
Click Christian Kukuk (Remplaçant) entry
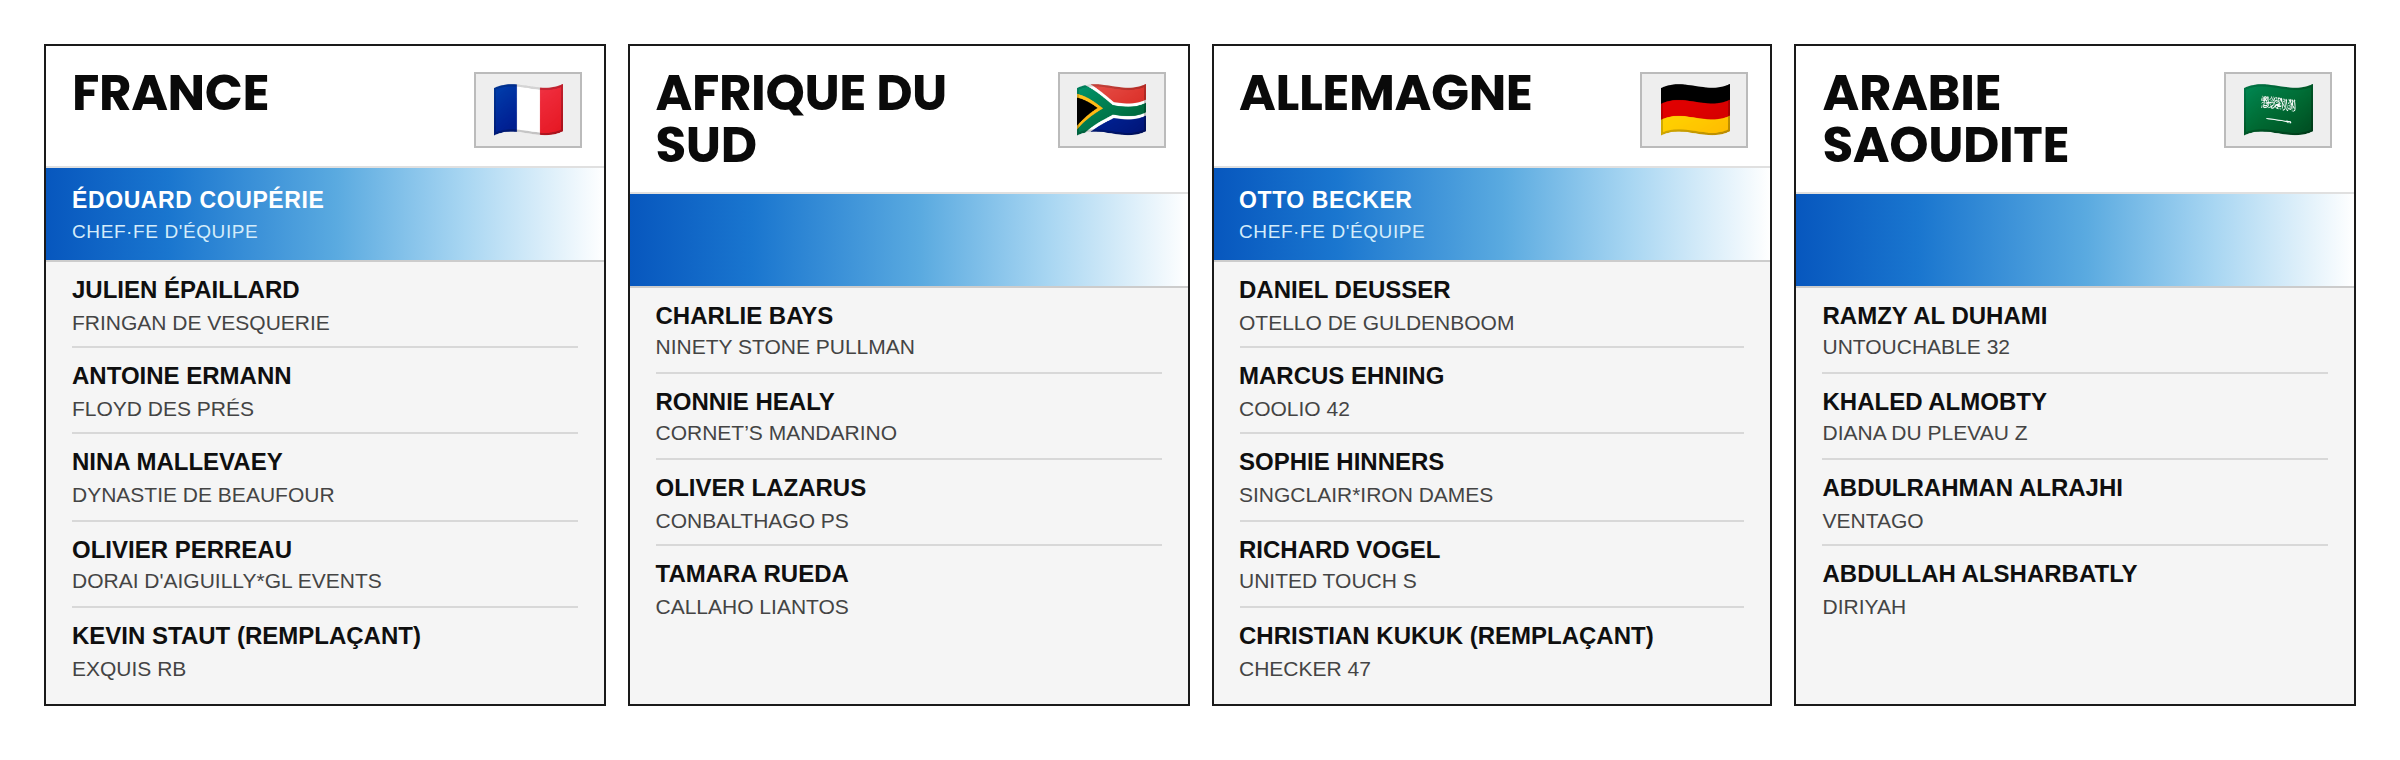pyautogui.click(x=1491, y=651)
